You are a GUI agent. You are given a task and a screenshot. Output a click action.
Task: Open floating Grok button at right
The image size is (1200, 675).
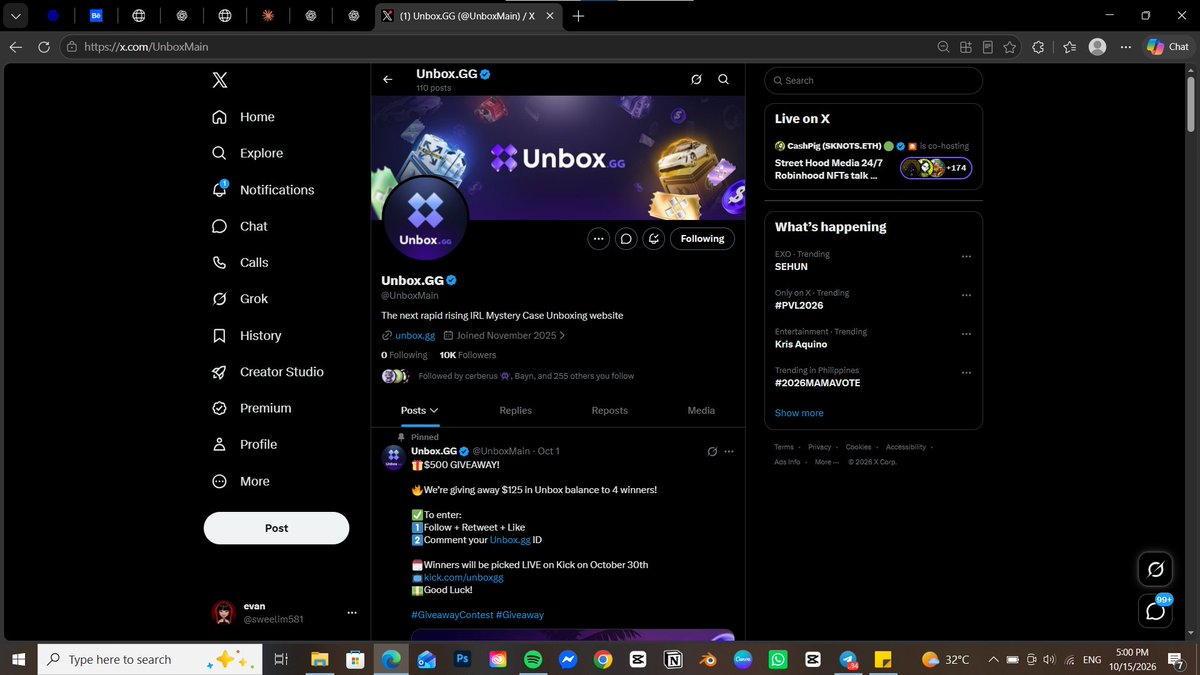pos(1155,569)
